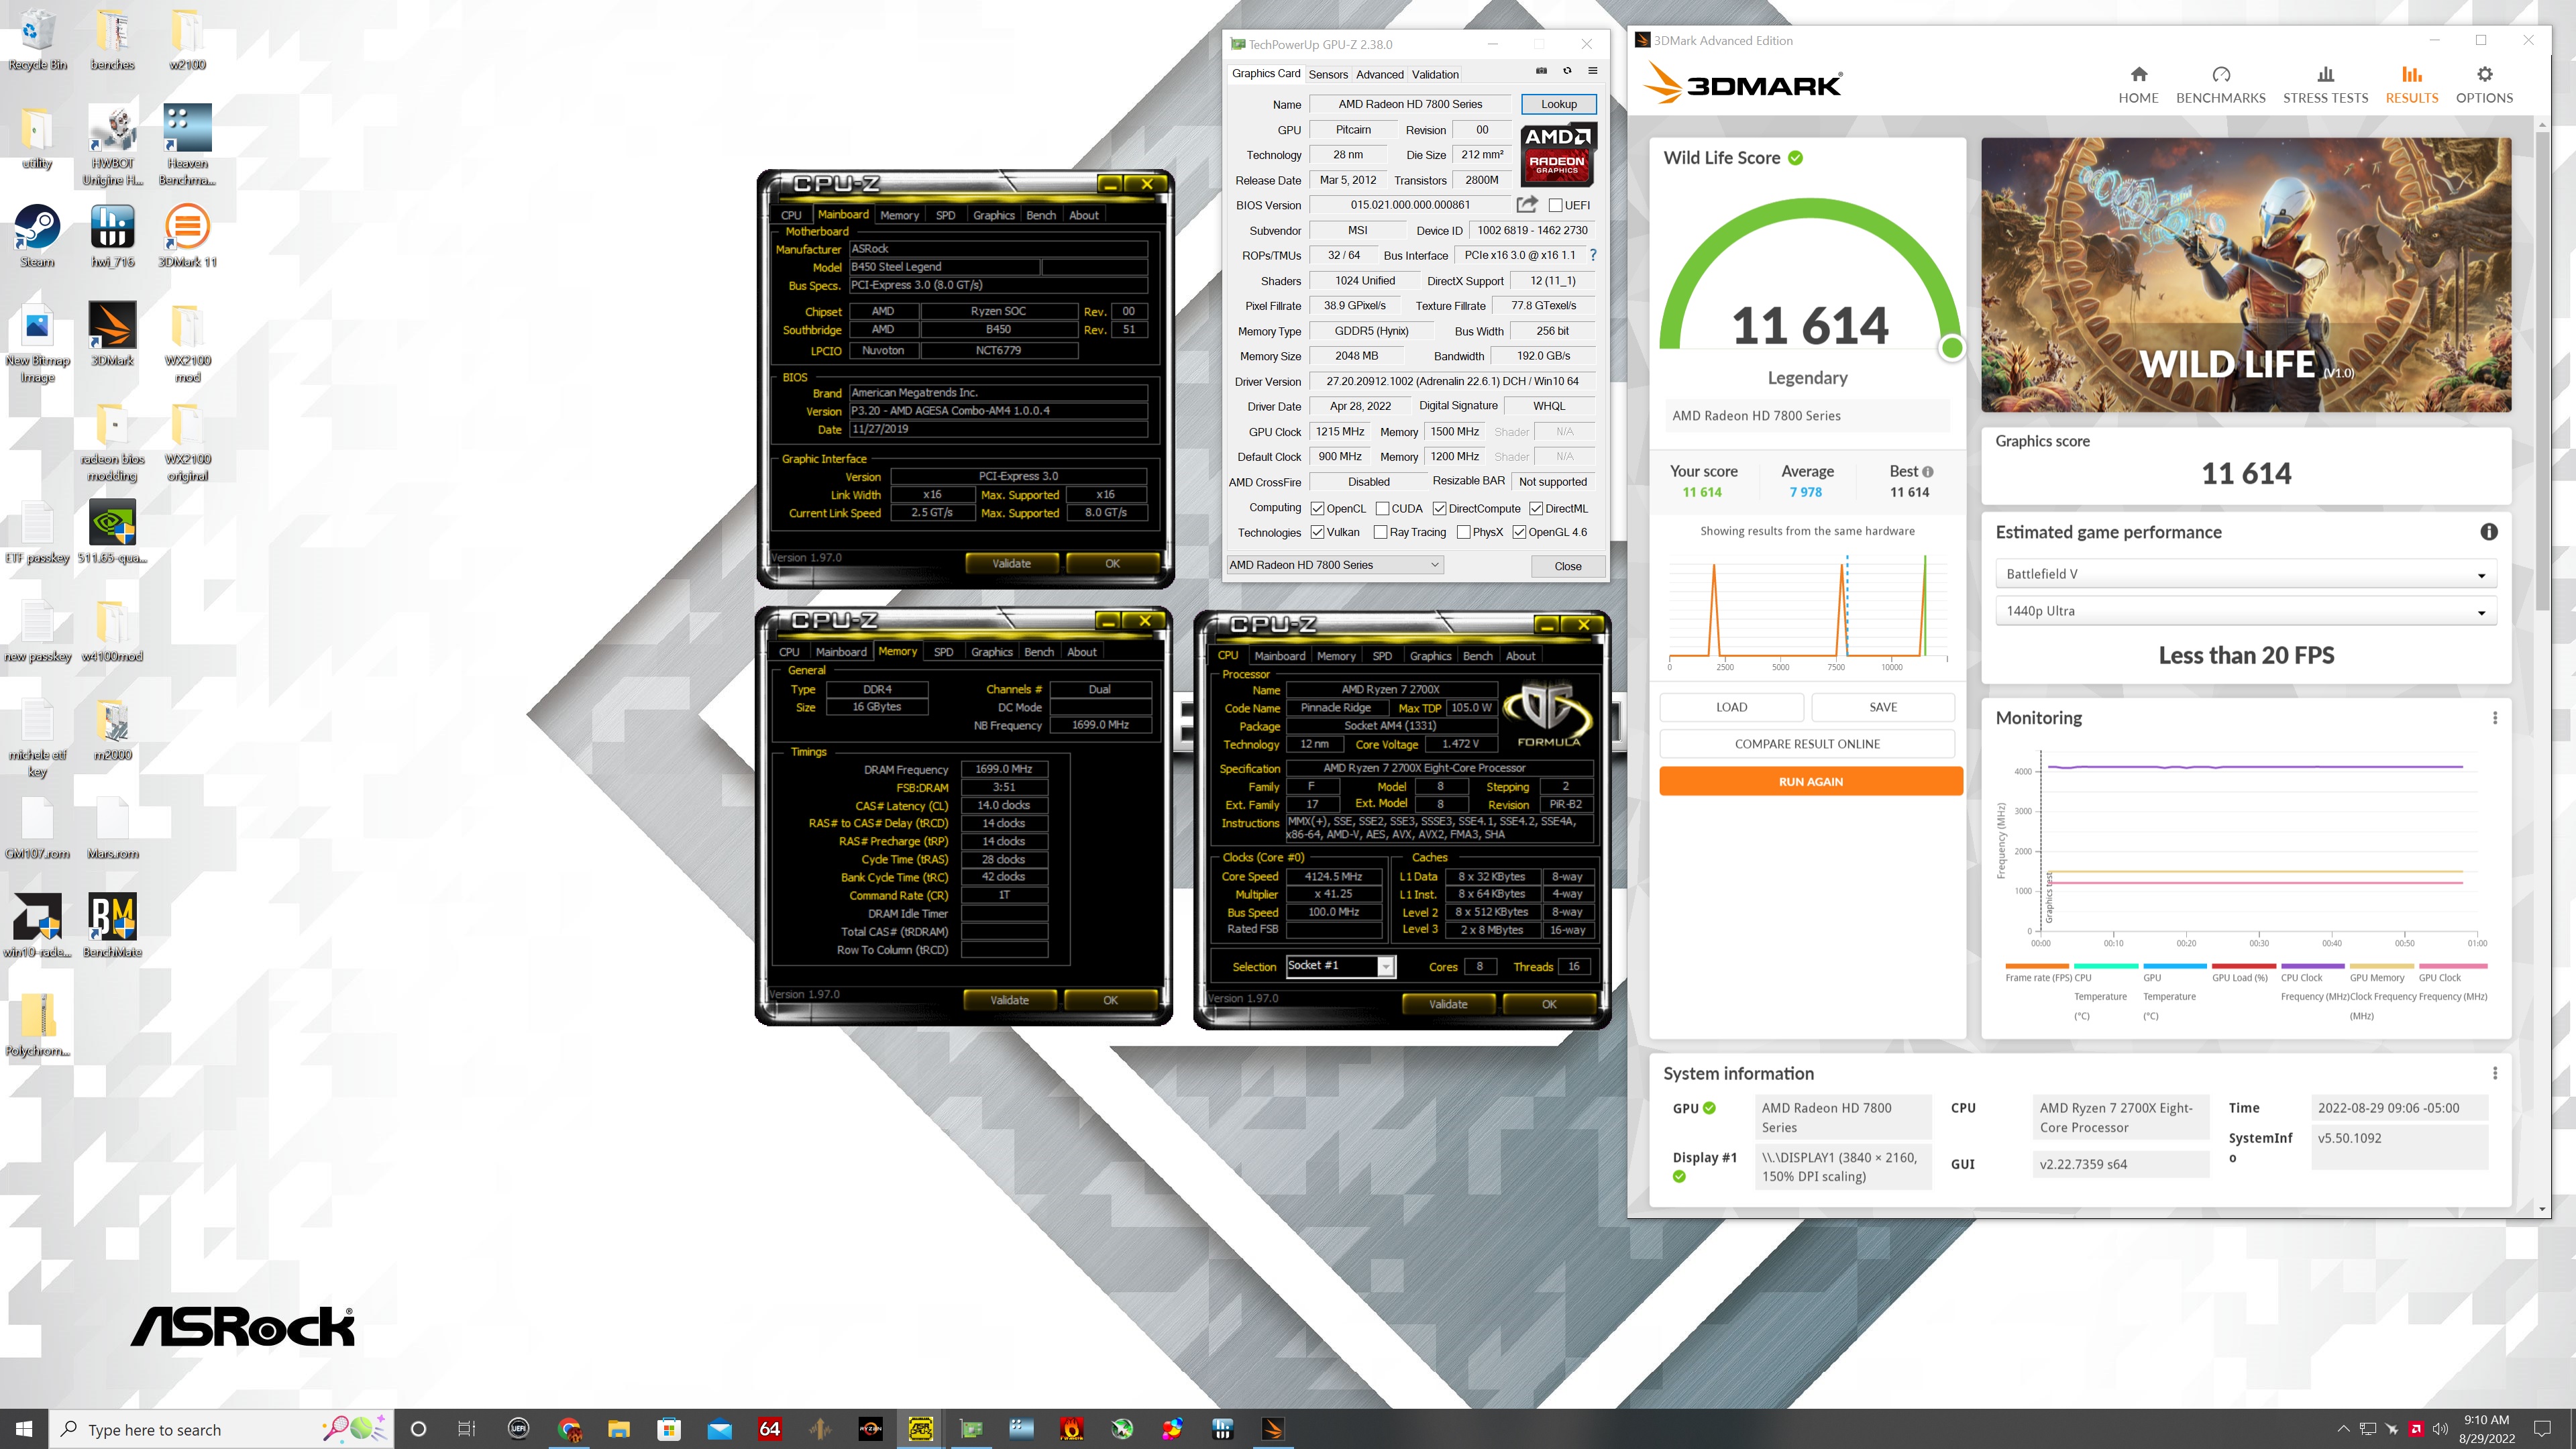
Task: Open Bench tab in CPU-Z Memory window
Action: pyautogui.click(x=1039, y=652)
